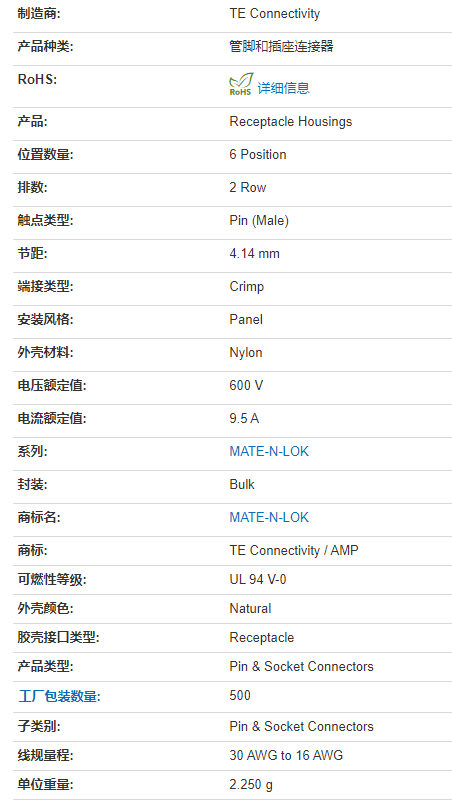The image size is (452, 800).
Task: Click the Crimp termination value
Action: (246, 287)
